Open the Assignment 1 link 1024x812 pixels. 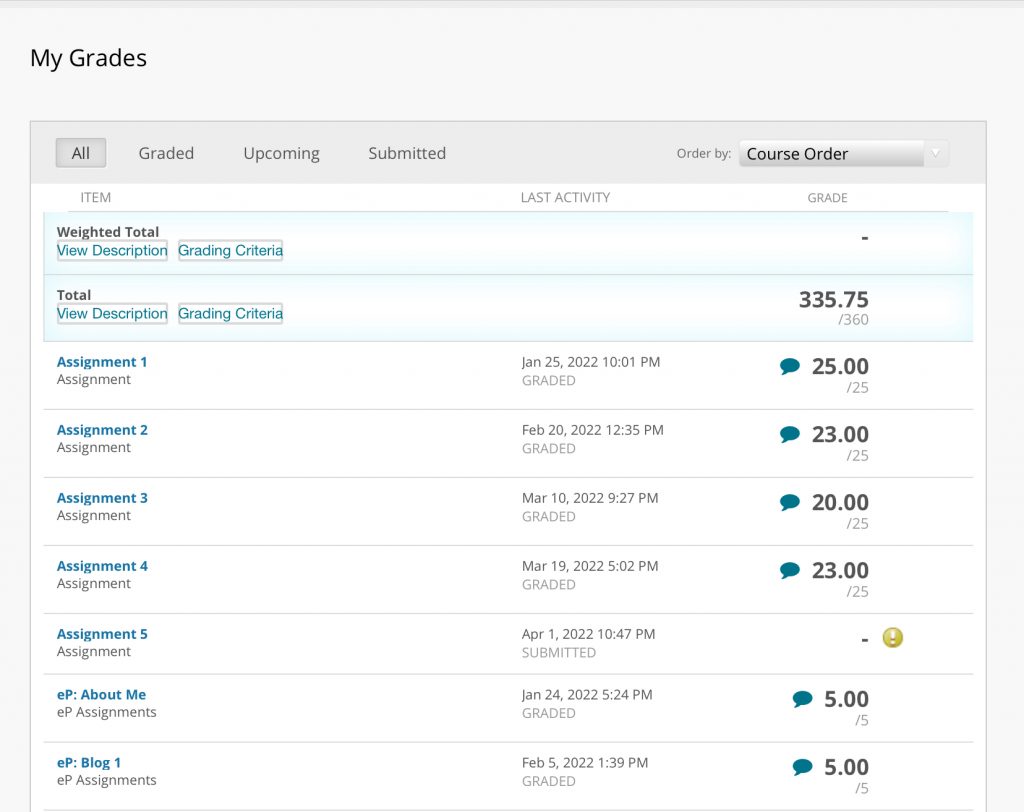(x=102, y=362)
